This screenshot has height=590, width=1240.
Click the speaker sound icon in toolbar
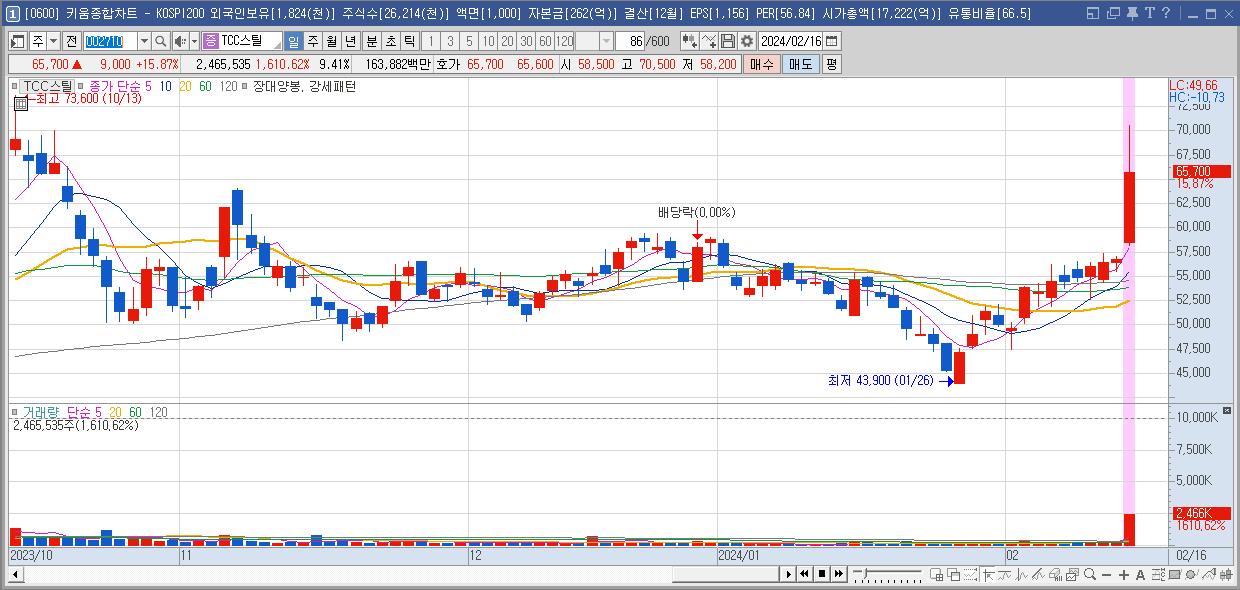pos(180,41)
